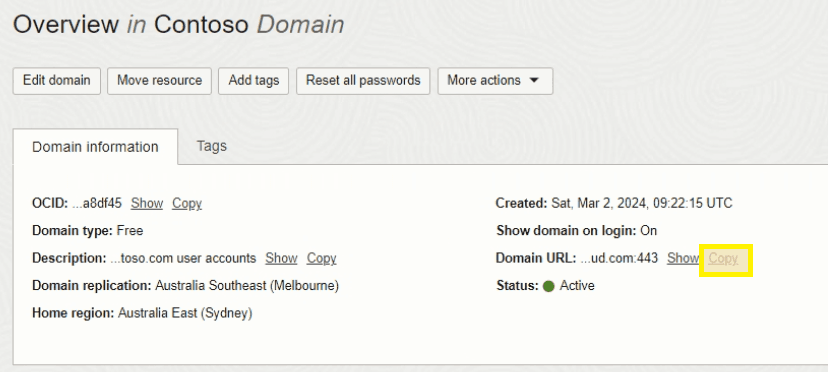
Task: Click the '...toso.com user accounts' description
Action: 183,258
